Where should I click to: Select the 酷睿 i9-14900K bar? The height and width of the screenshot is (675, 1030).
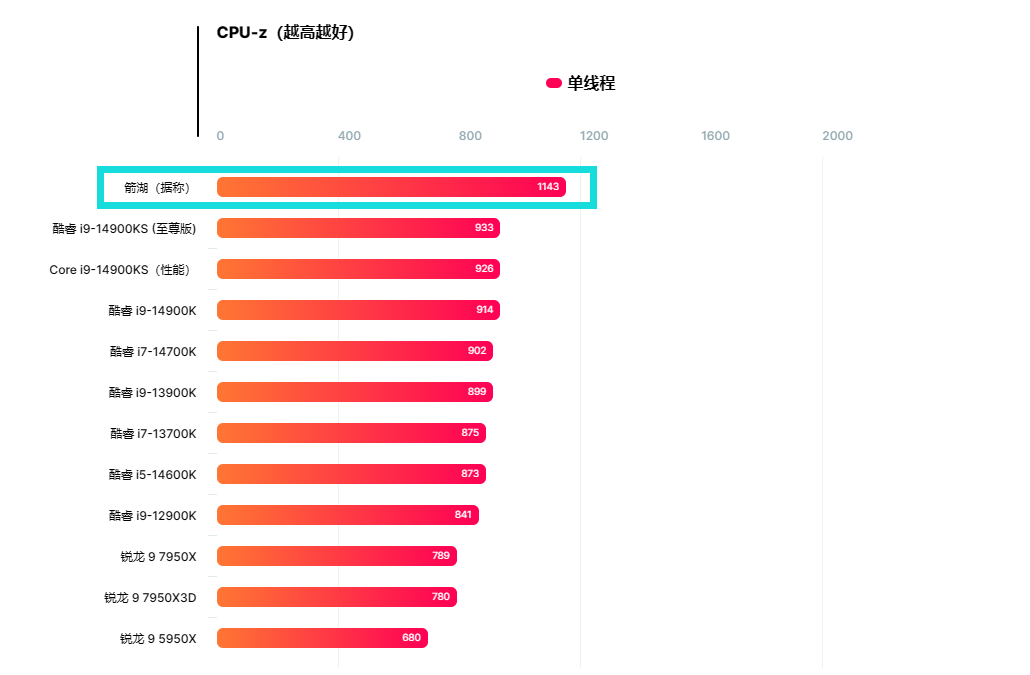pyautogui.click(x=357, y=310)
